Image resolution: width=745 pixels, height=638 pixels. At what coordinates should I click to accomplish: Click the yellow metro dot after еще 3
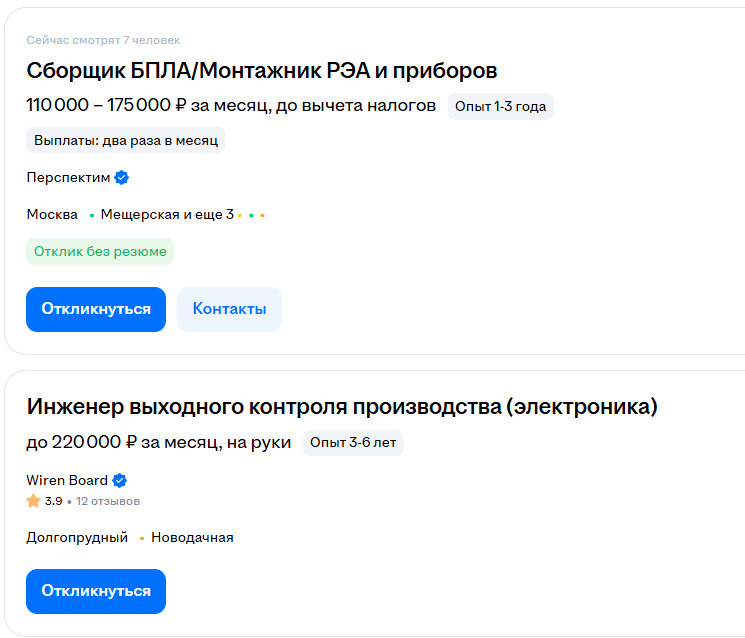click(240, 215)
